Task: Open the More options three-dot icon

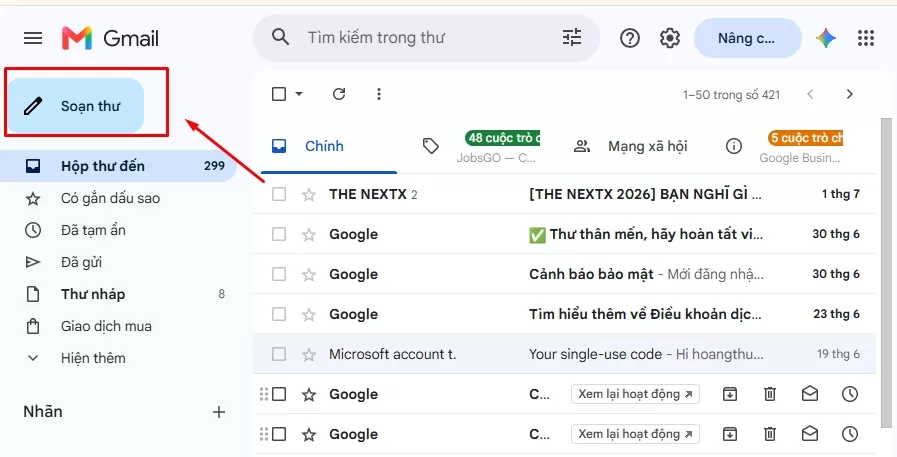Action: [379, 94]
